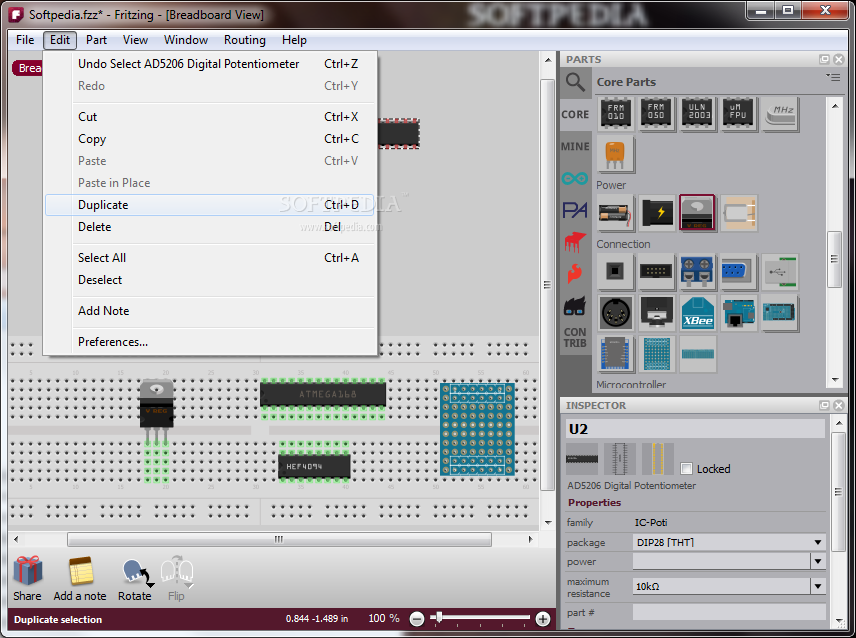
Task: Choose the MHz crystal part
Action: (780, 113)
